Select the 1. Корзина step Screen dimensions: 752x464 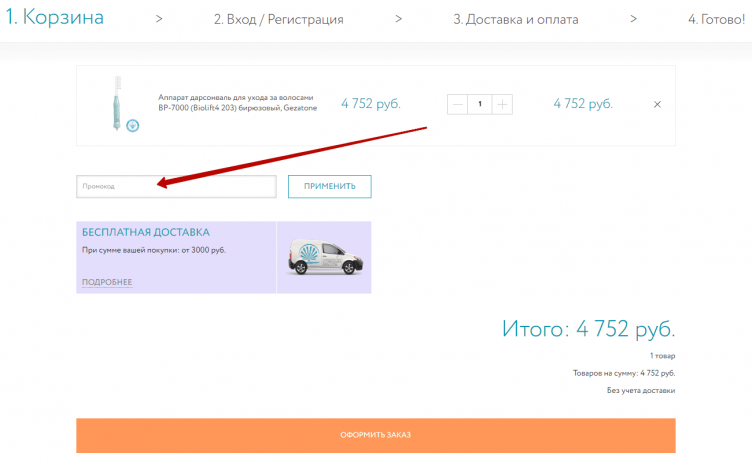[x=55, y=17]
